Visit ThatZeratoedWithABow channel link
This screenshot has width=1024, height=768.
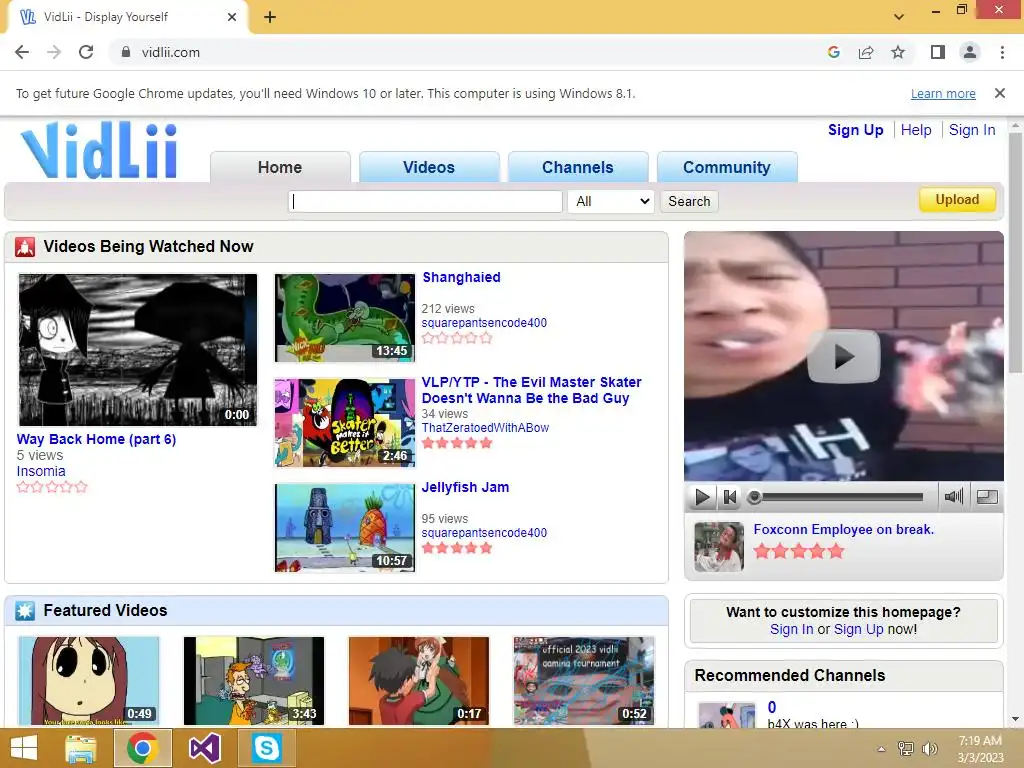click(485, 428)
